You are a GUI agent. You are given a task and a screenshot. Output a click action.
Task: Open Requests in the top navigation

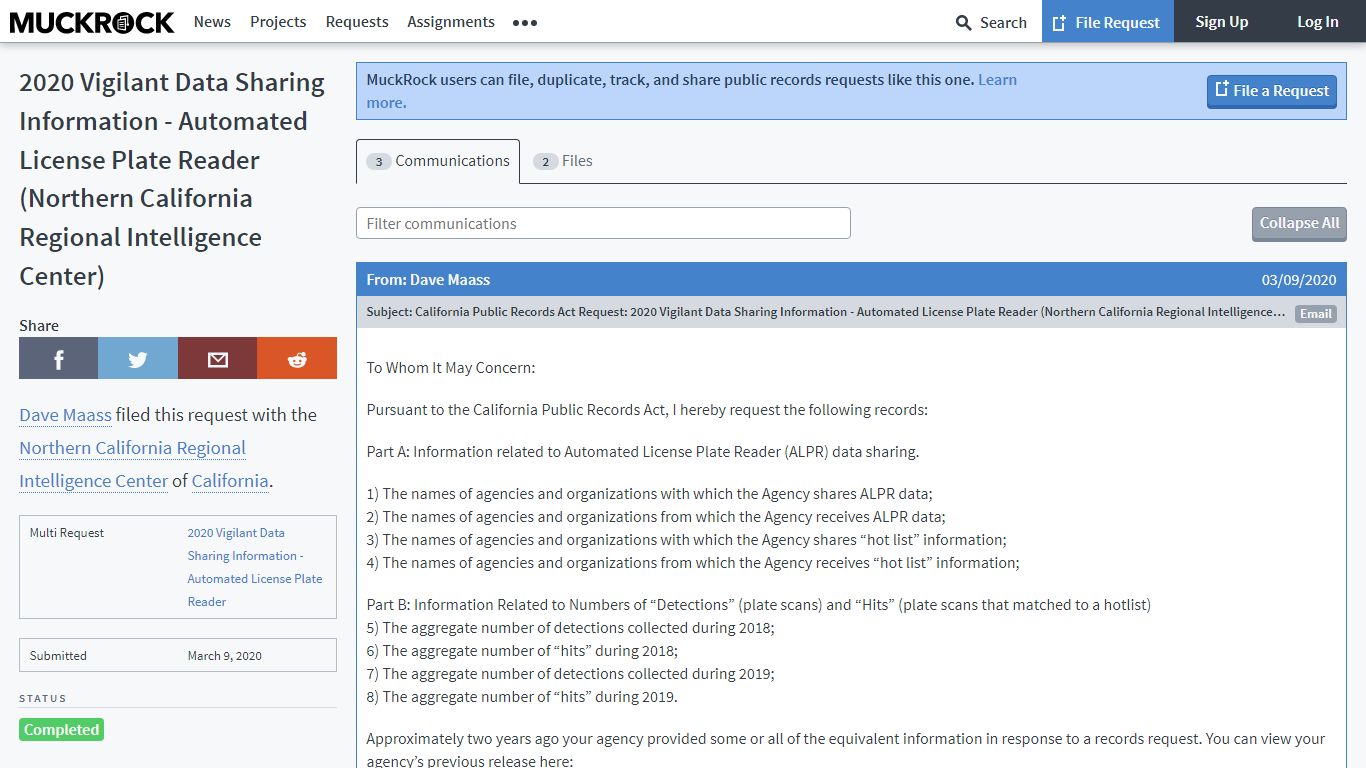357,21
